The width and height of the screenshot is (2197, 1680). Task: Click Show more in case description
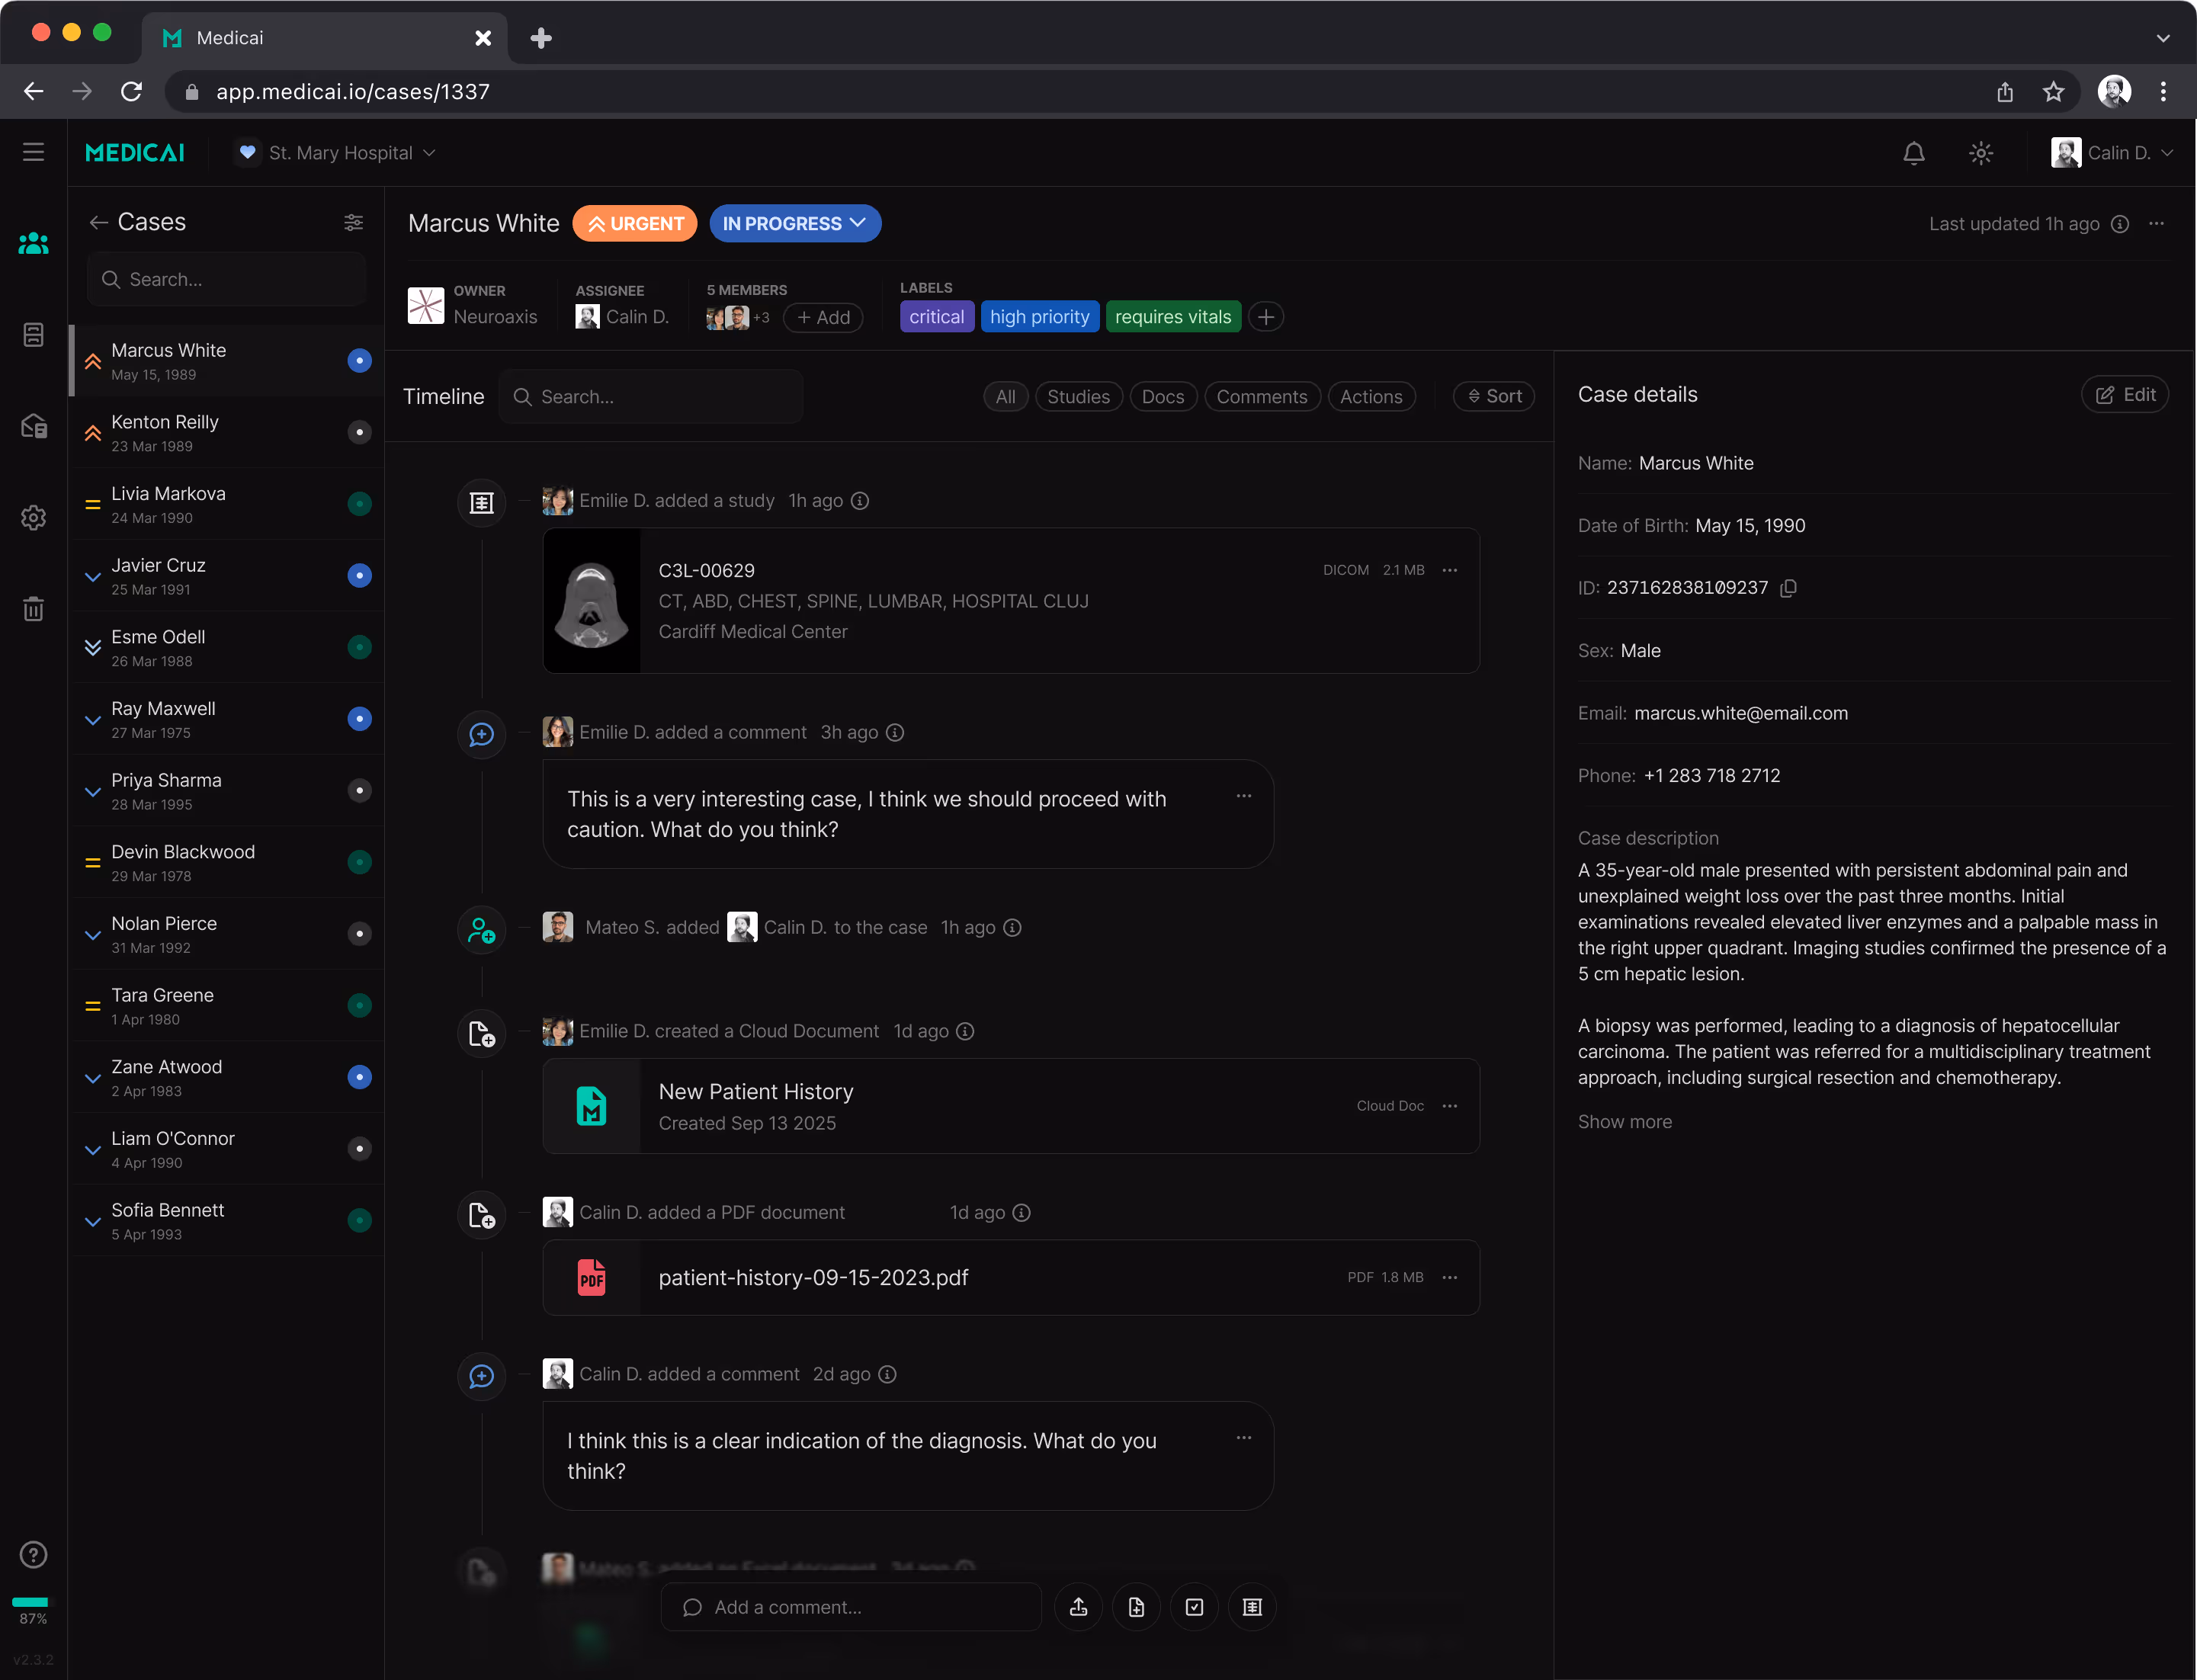(1624, 1122)
